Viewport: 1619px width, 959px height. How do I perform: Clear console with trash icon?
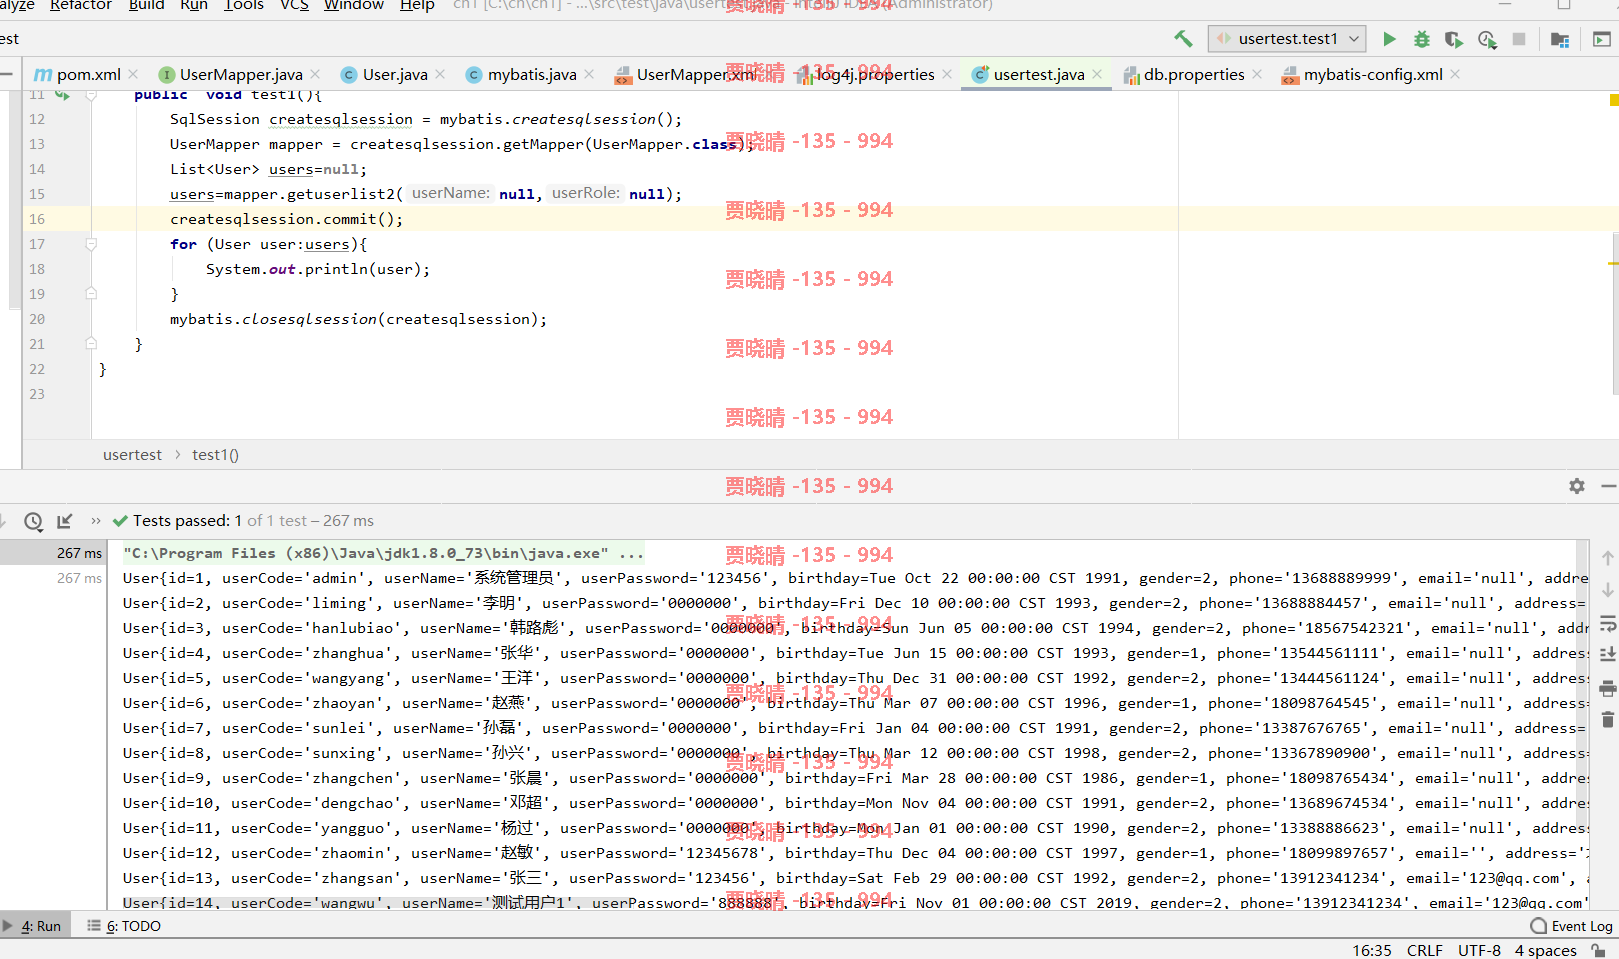(1608, 720)
